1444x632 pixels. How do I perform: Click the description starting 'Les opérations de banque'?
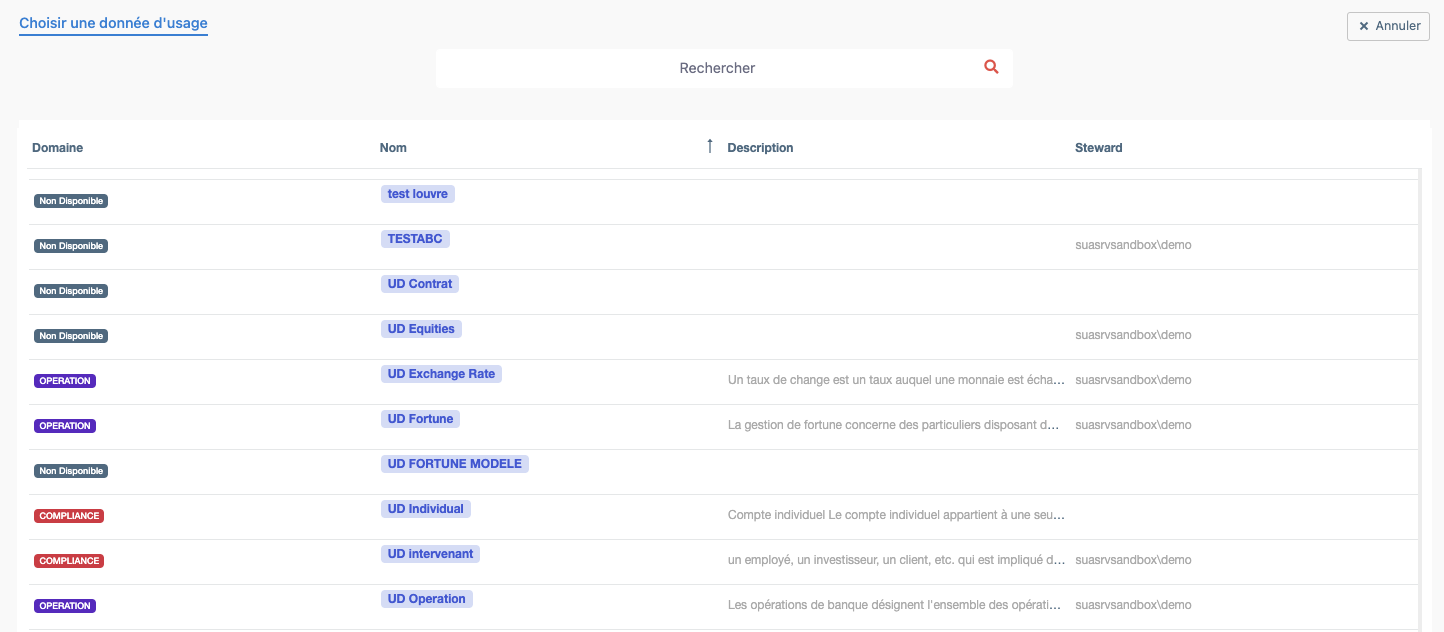coord(894,605)
